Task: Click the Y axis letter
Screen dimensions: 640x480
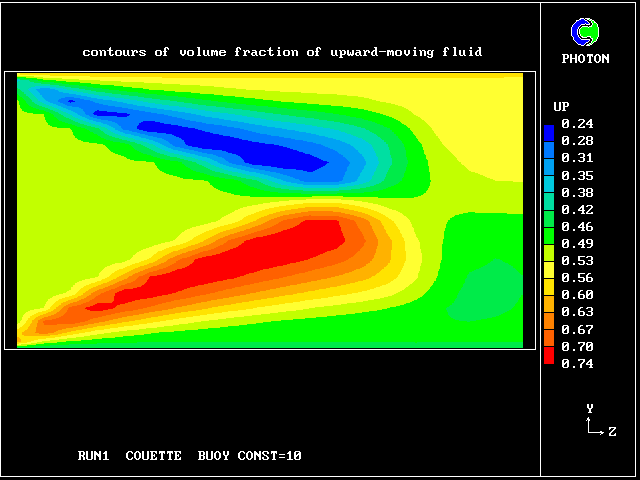Action: (590, 408)
